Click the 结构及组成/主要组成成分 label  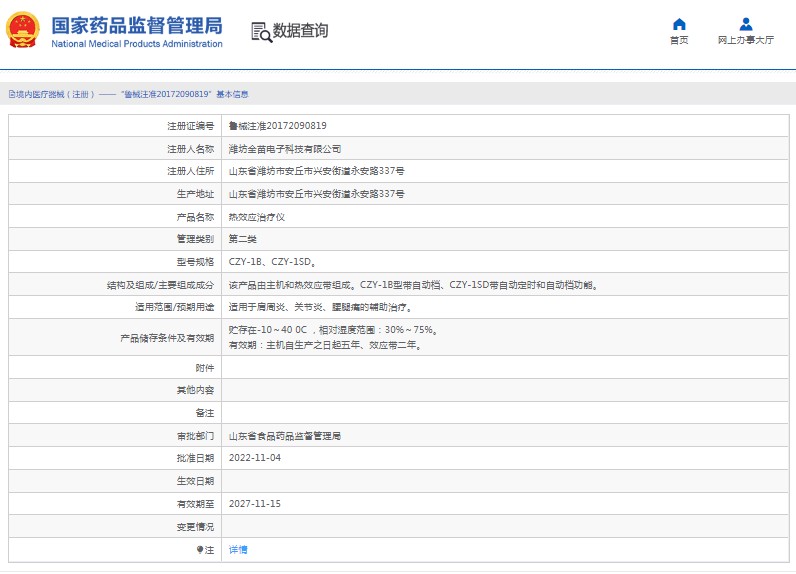tap(160, 285)
